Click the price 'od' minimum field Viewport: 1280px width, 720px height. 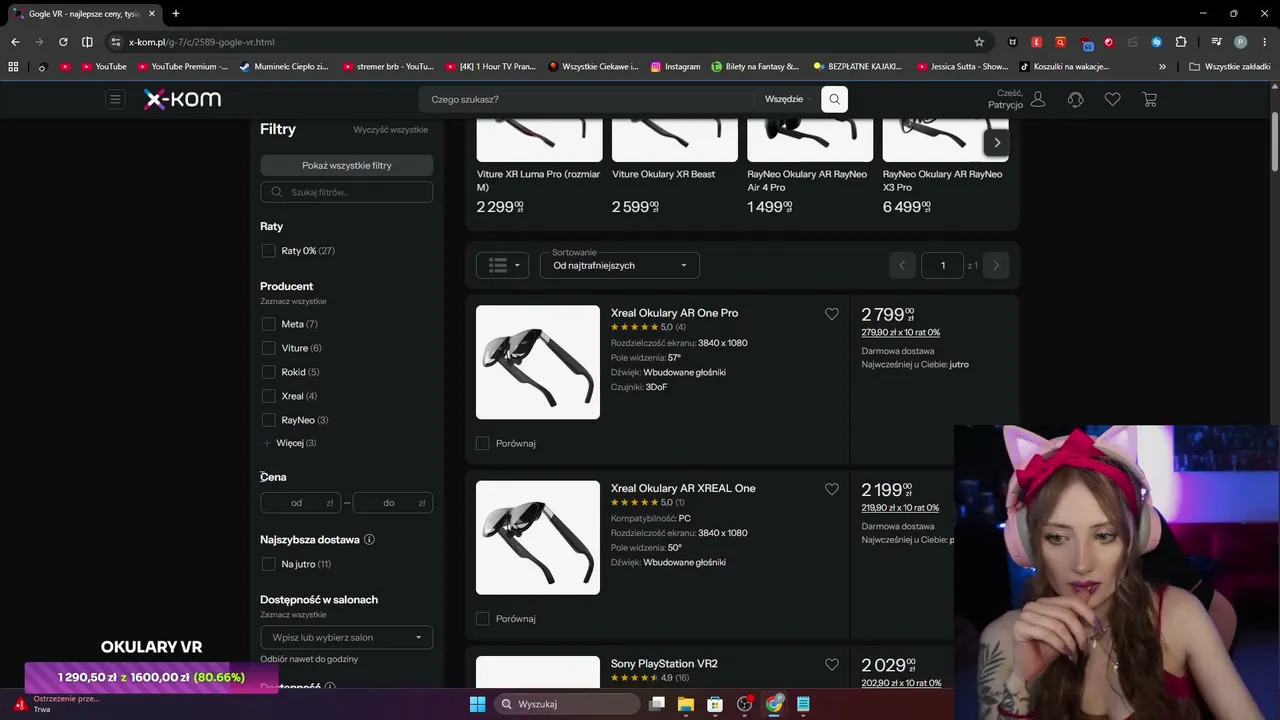click(300, 503)
